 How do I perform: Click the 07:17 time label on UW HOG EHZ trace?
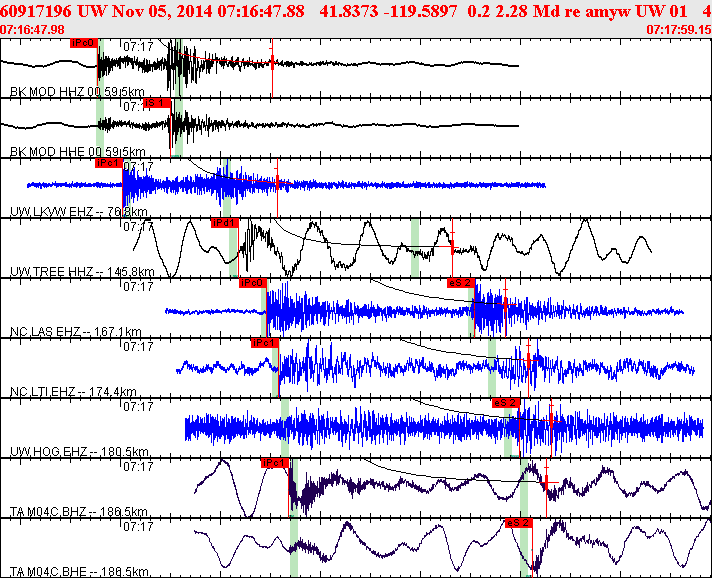(x=138, y=406)
